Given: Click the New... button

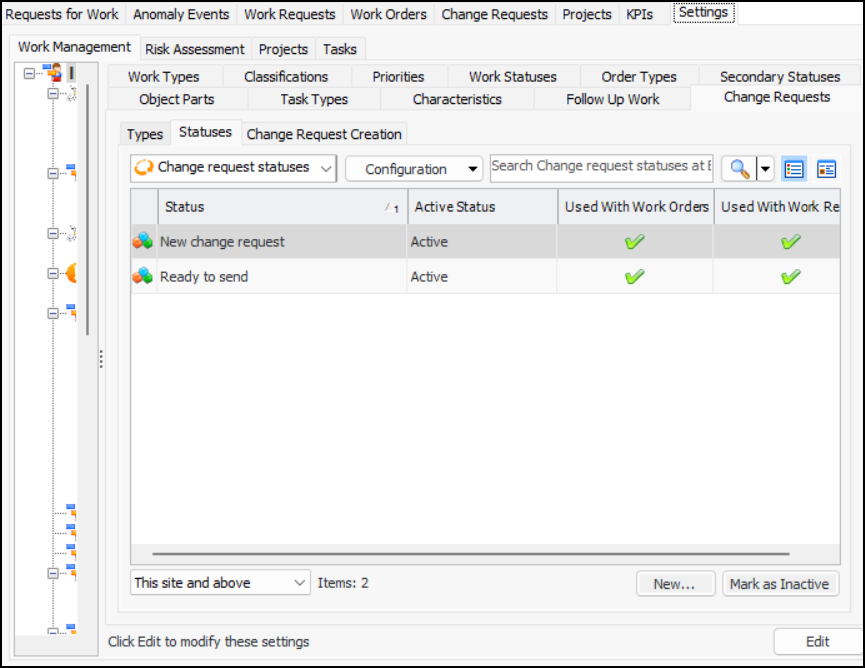Looking at the screenshot, I should click(675, 584).
